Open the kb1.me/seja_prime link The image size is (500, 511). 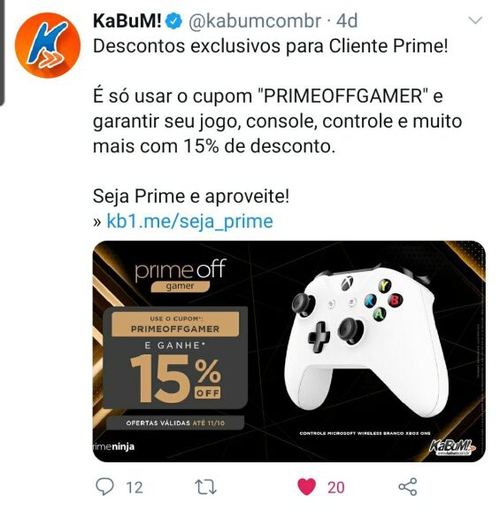tap(190, 221)
